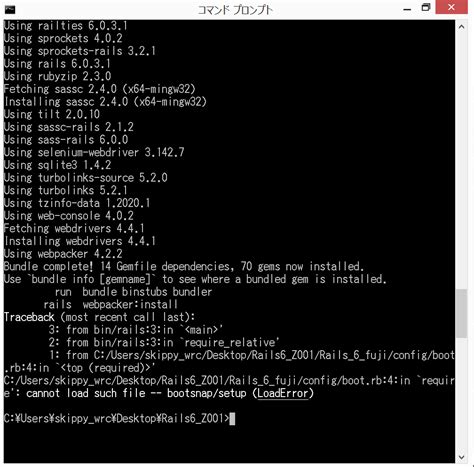Minimize the command prompt window
The width and height of the screenshot is (474, 467).
pyautogui.click(x=407, y=9)
